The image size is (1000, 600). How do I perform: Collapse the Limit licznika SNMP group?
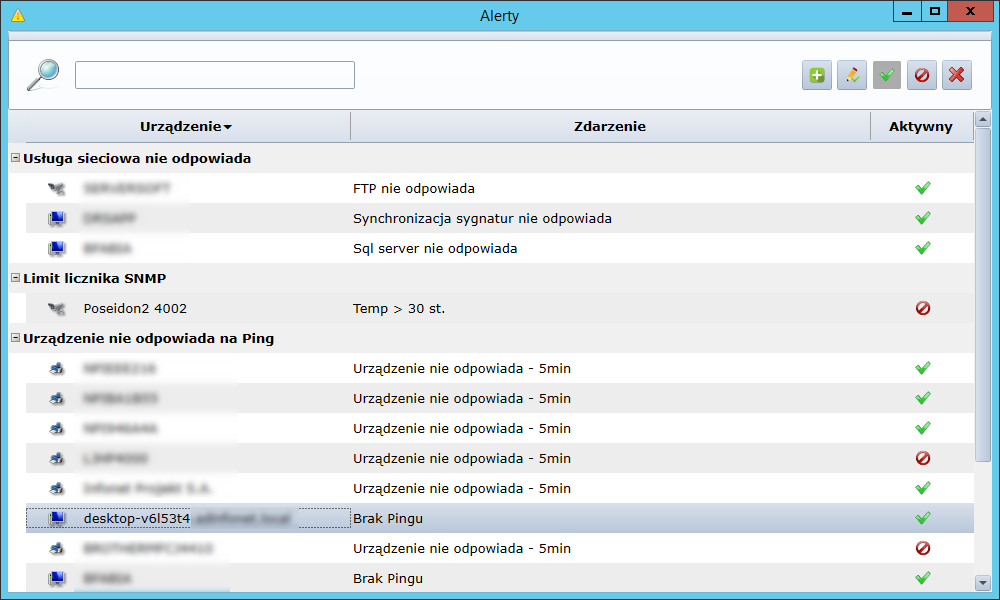point(15,278)
